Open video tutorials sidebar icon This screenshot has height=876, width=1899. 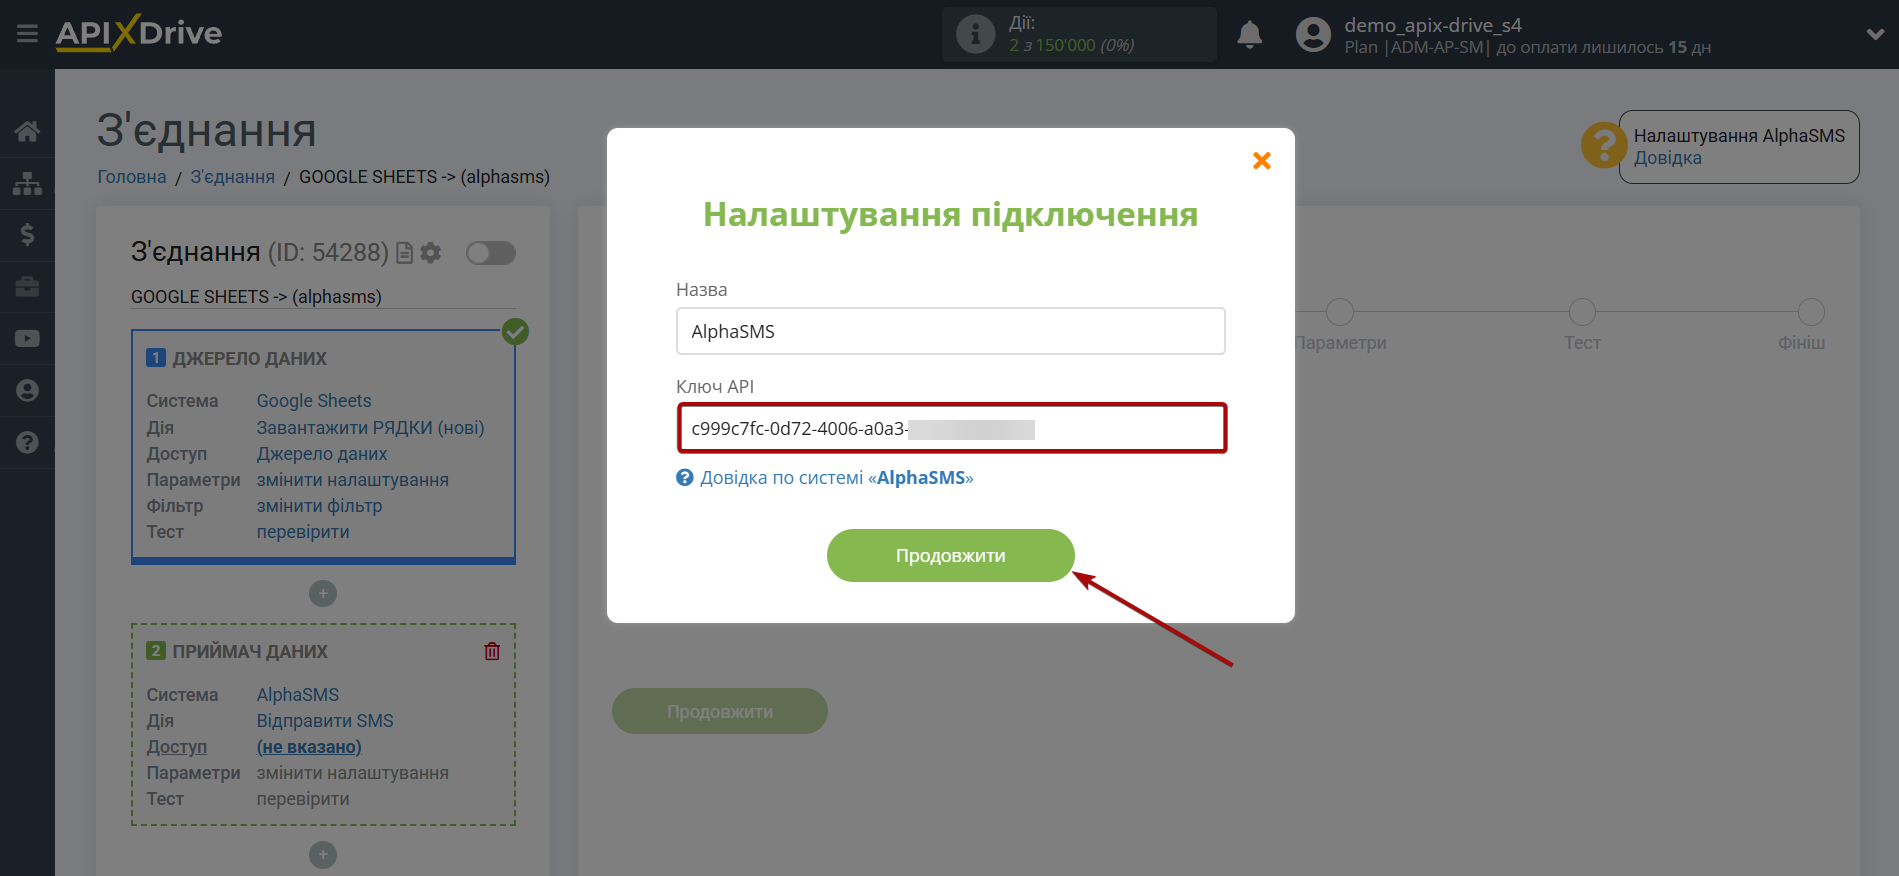(x=27, y=339)
